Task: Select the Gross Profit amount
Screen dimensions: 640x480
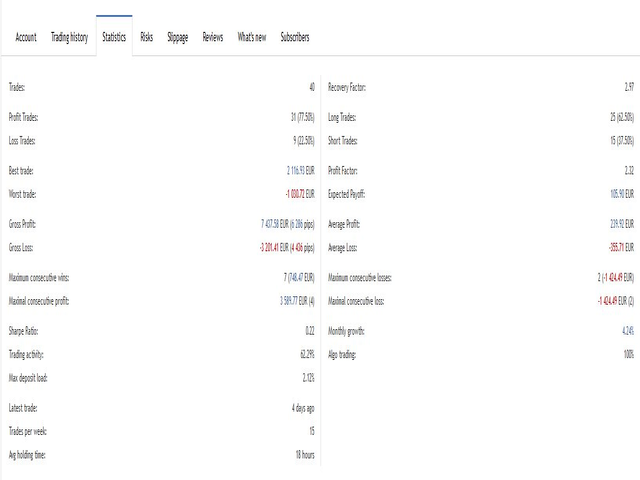Action: tap(287, 224)
